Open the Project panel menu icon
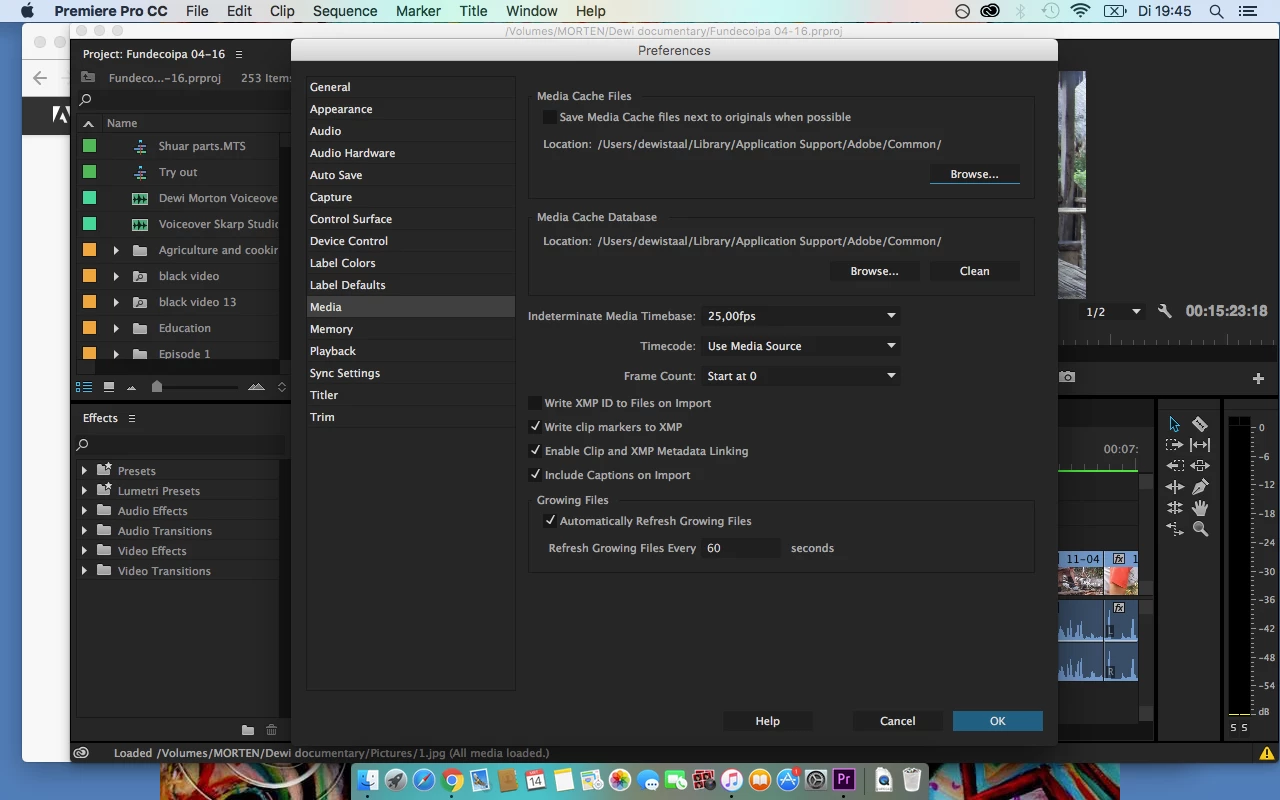 pos(238,54)
